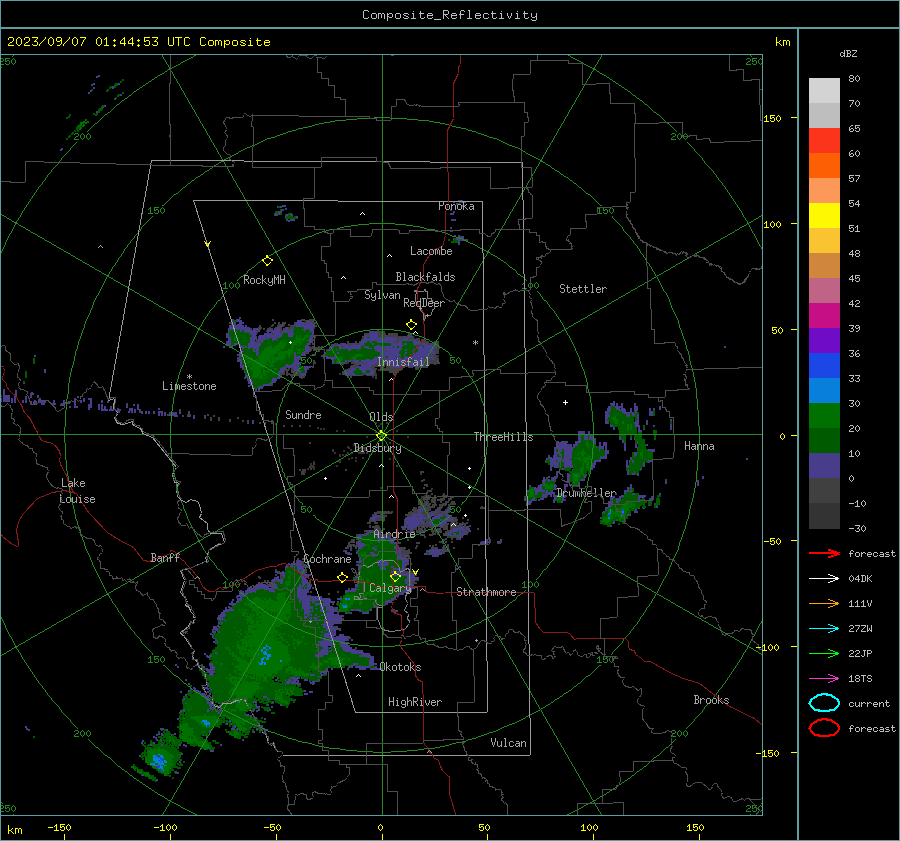Screen dimensions: 900x841
Task: Click the Ponoka city label
Action: click(x=456, y=206)
